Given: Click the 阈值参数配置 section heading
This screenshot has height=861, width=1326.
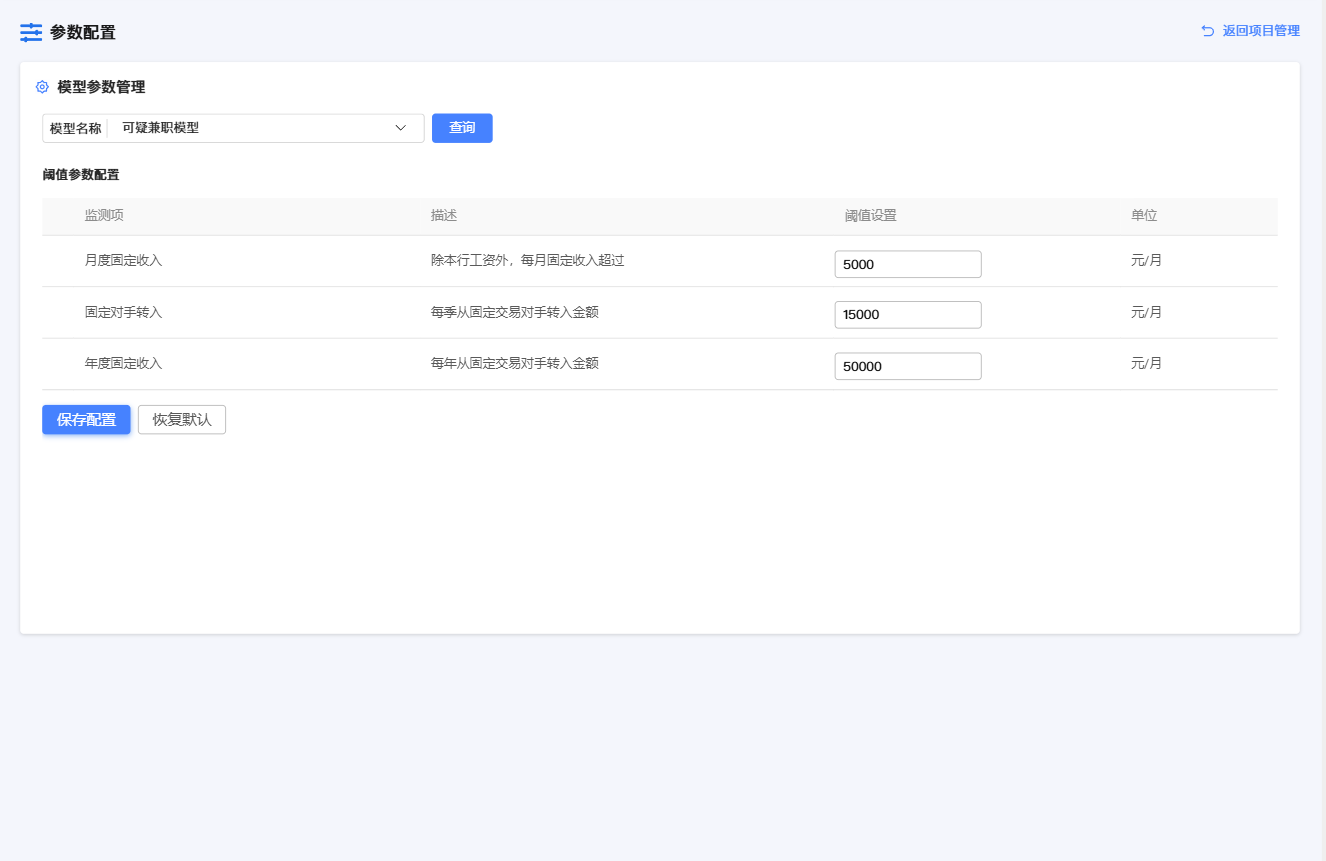Looking at the screenshot, I should point(81,175).
